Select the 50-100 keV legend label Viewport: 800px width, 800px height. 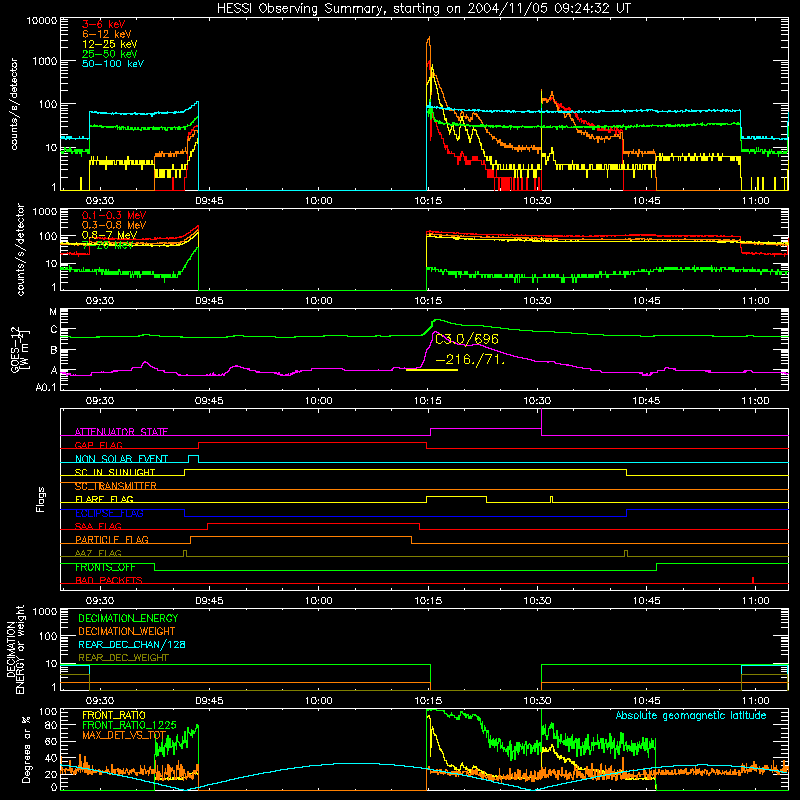pos(113,64)
